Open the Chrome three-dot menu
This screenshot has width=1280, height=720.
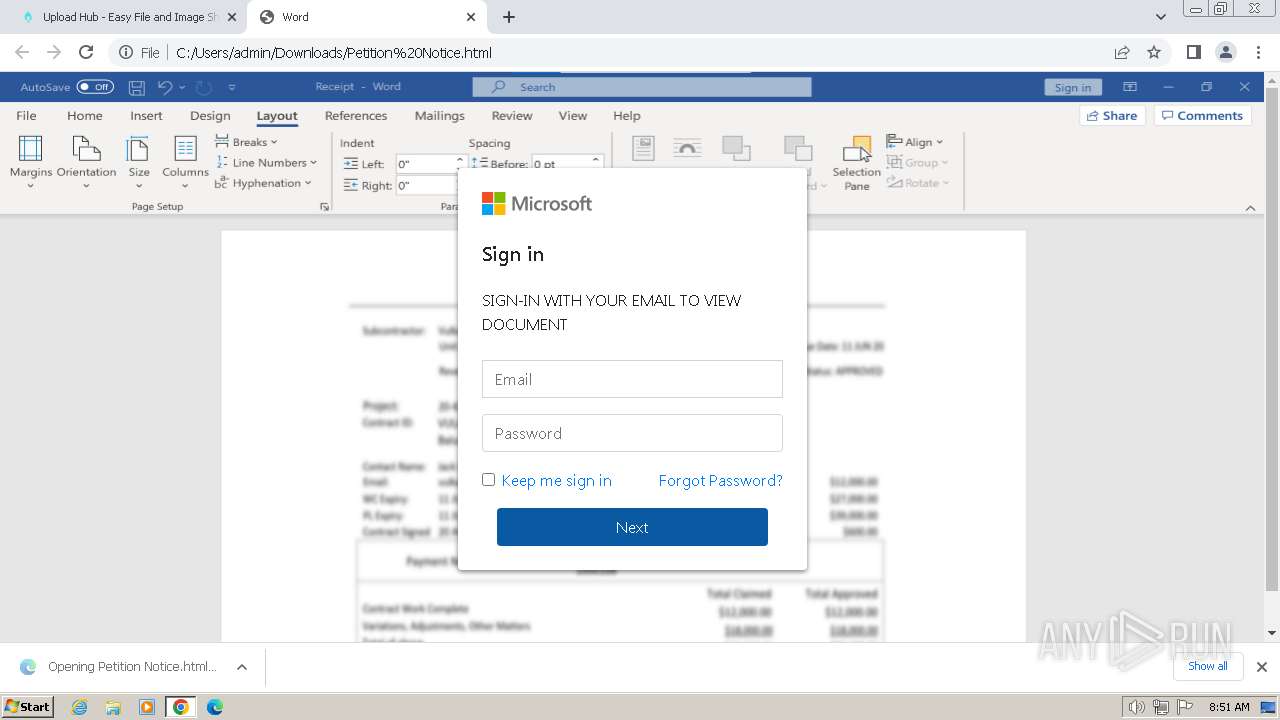tap(1257, 52)
